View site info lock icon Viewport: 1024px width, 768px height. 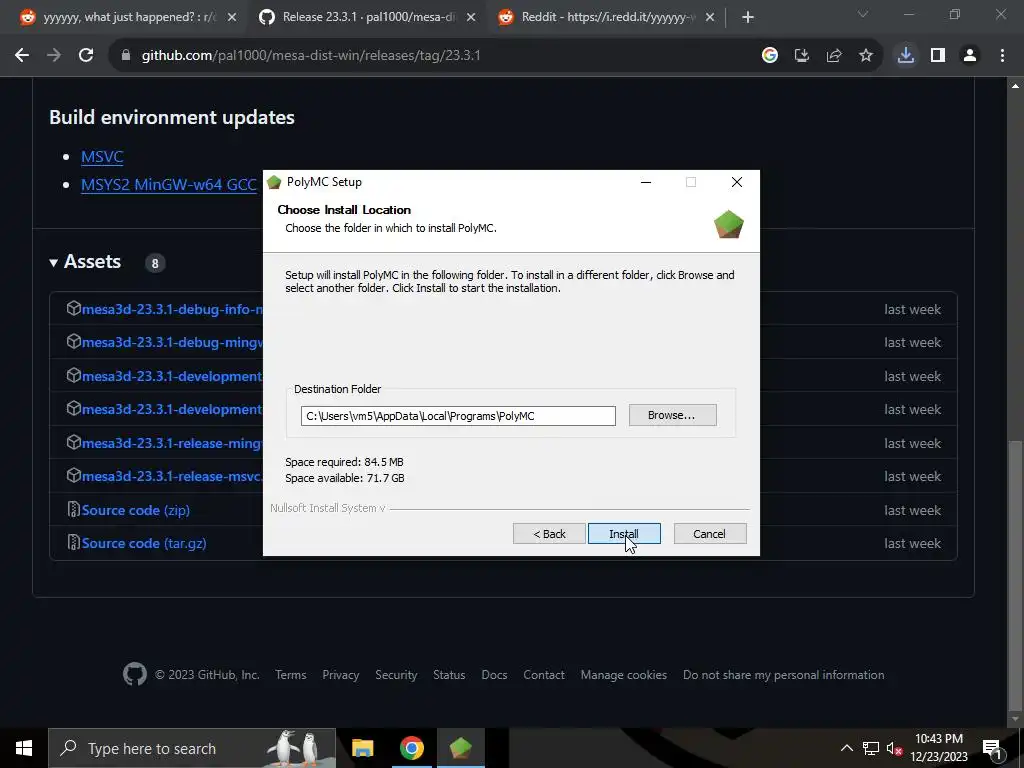click(x=126, y=56)
